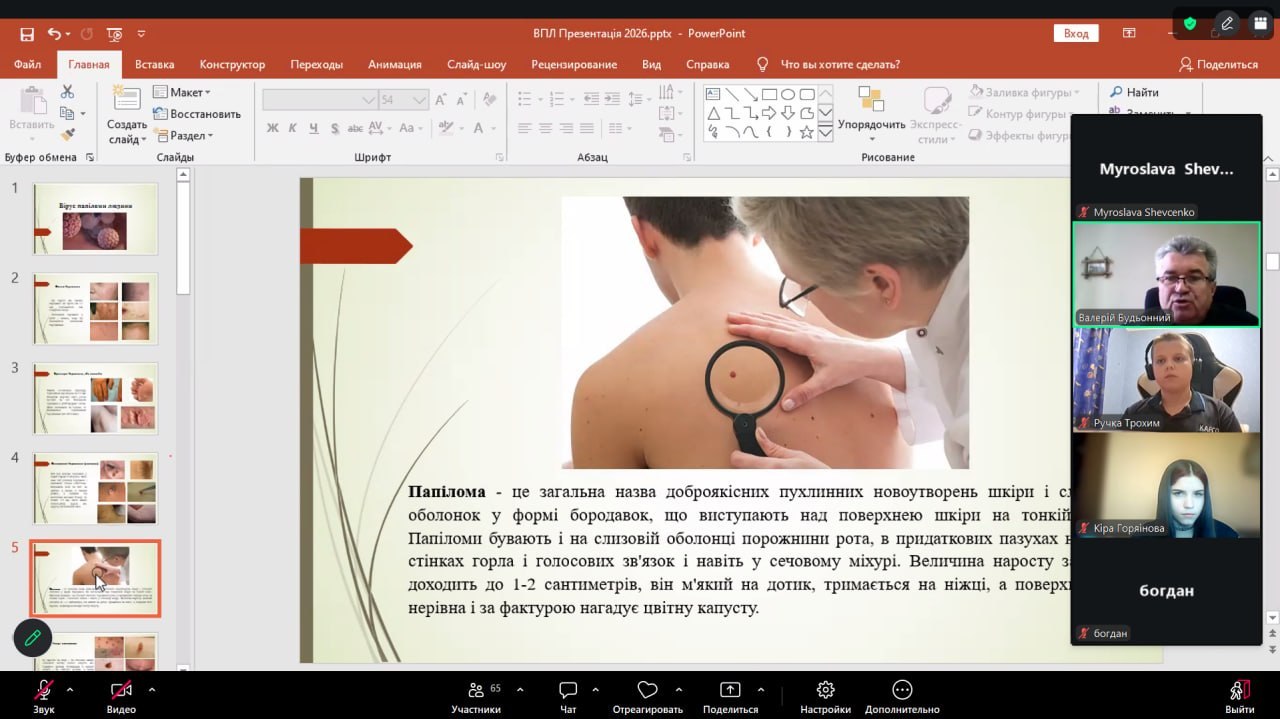Select the Format Painter brush icon
1280x719 pixels.
click(x=67, y=134)
